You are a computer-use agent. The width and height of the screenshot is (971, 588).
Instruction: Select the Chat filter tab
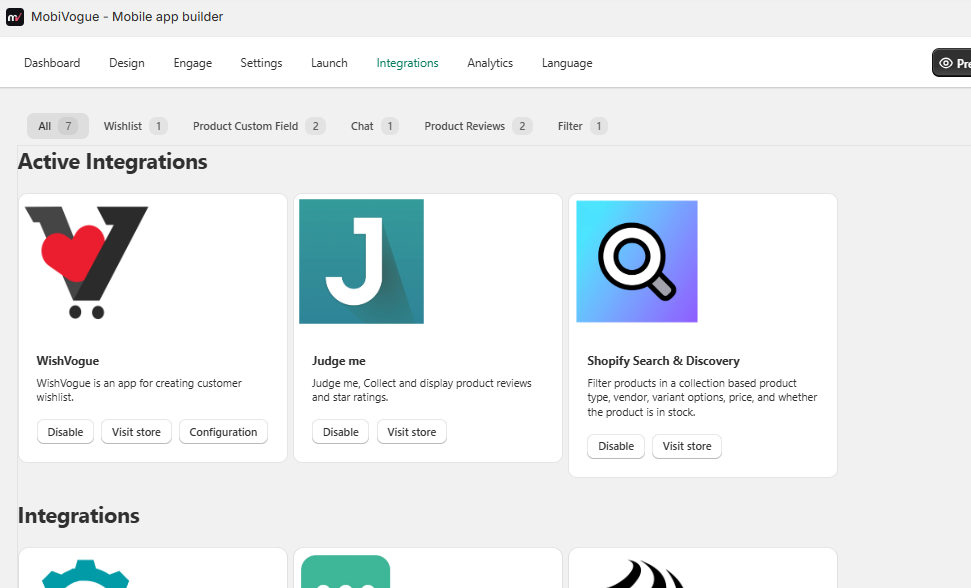click(374, 126)
